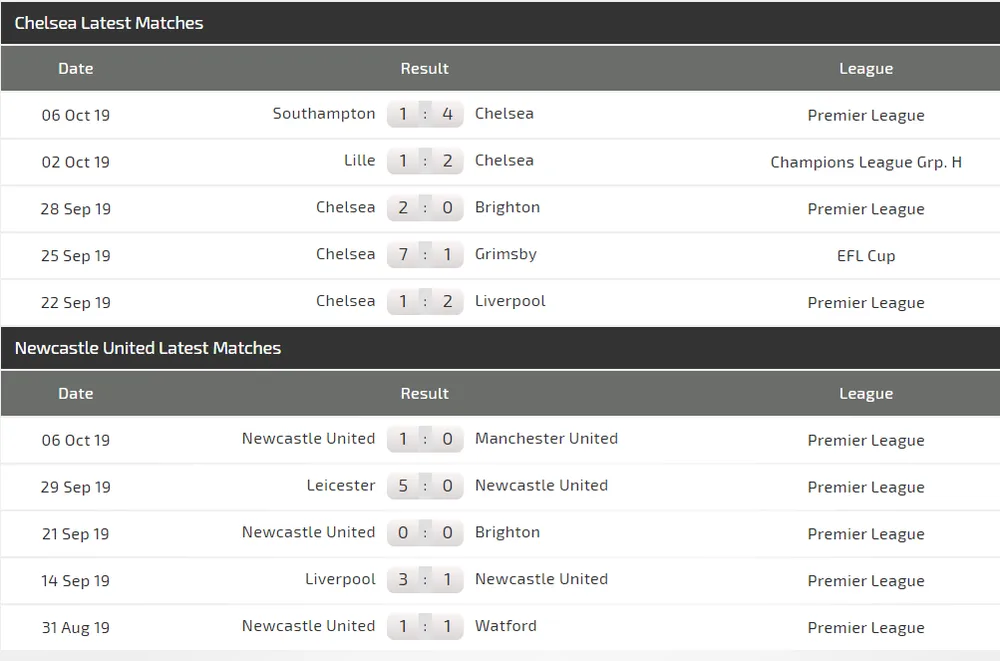Click the League column header in Newcastle table
This screenshot has height=661, width=1000.
866,394
